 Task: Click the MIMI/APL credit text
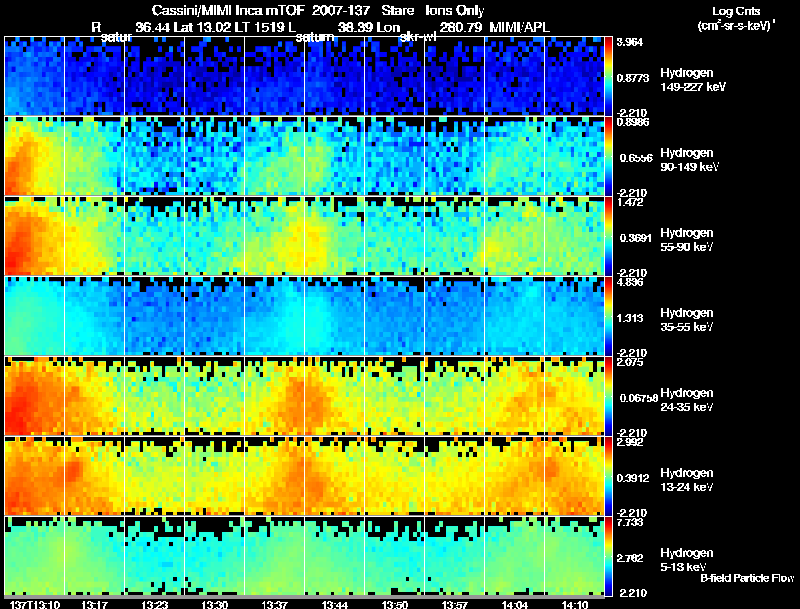(x=520, y=27)
